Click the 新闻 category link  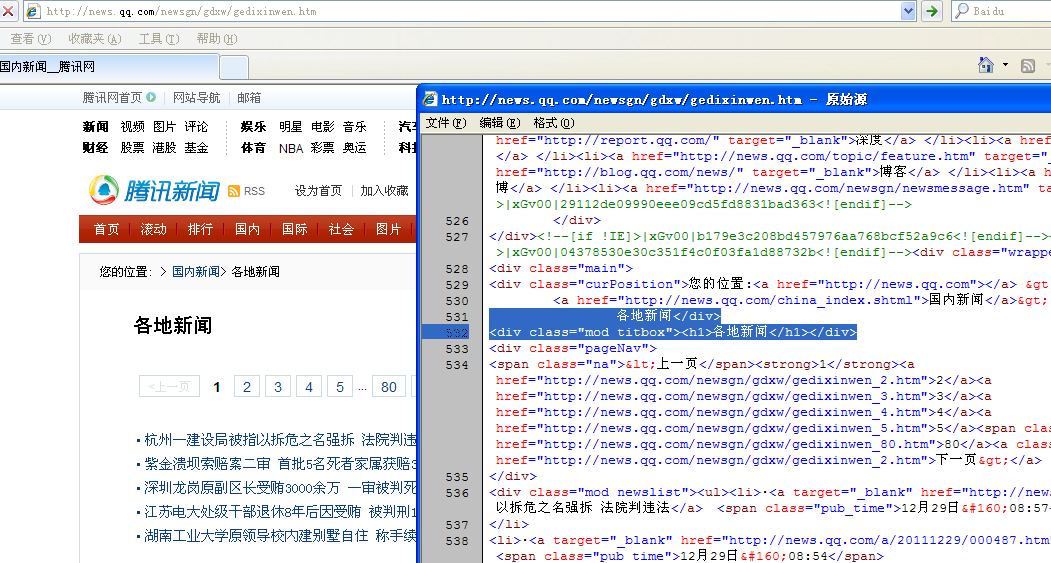tap(95, 127)
